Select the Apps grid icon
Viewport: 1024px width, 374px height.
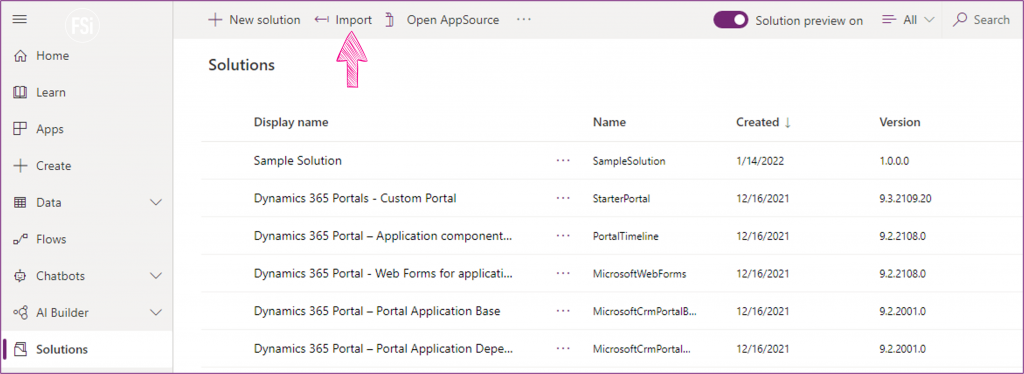20,129
